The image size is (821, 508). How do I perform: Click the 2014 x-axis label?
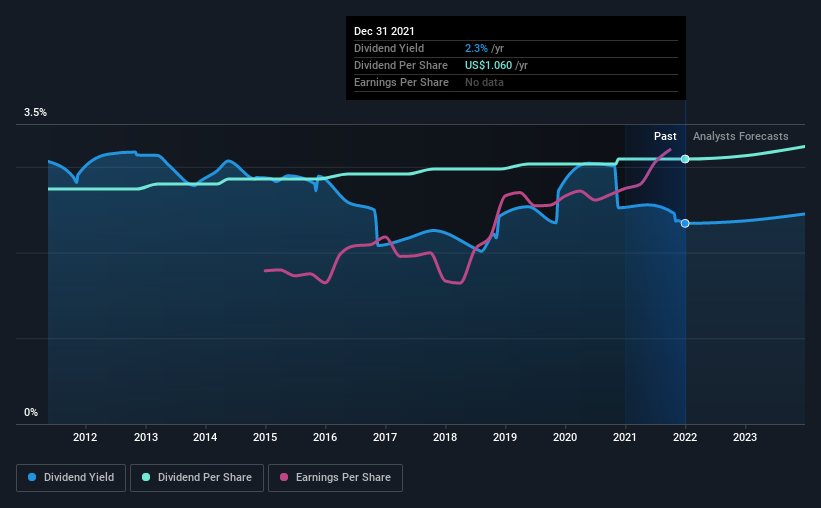[x=205, y=437]
